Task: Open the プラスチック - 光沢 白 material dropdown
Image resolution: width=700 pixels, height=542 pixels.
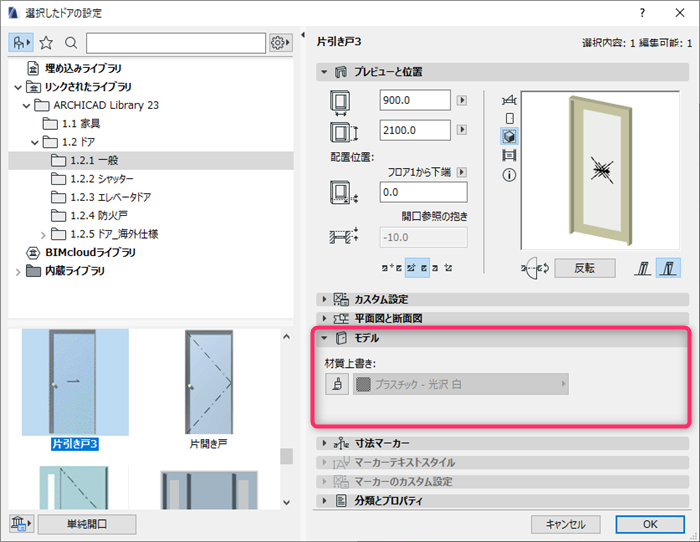Action: click(x=460, y=384)
